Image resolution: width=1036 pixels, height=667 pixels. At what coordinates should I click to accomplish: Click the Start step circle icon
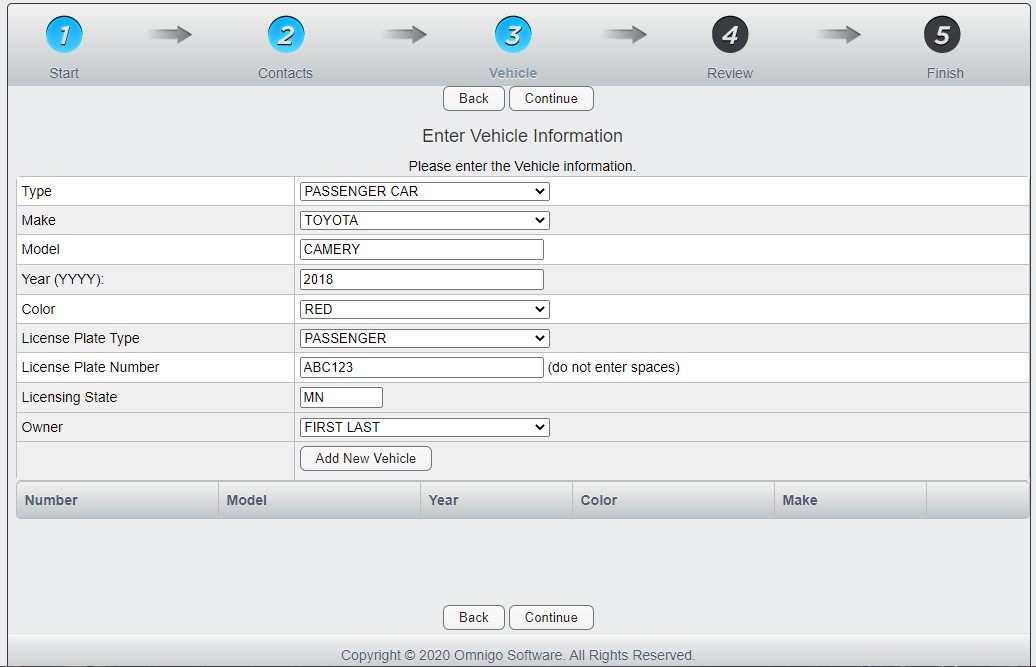pyautogui.click(x=64, y=33)
